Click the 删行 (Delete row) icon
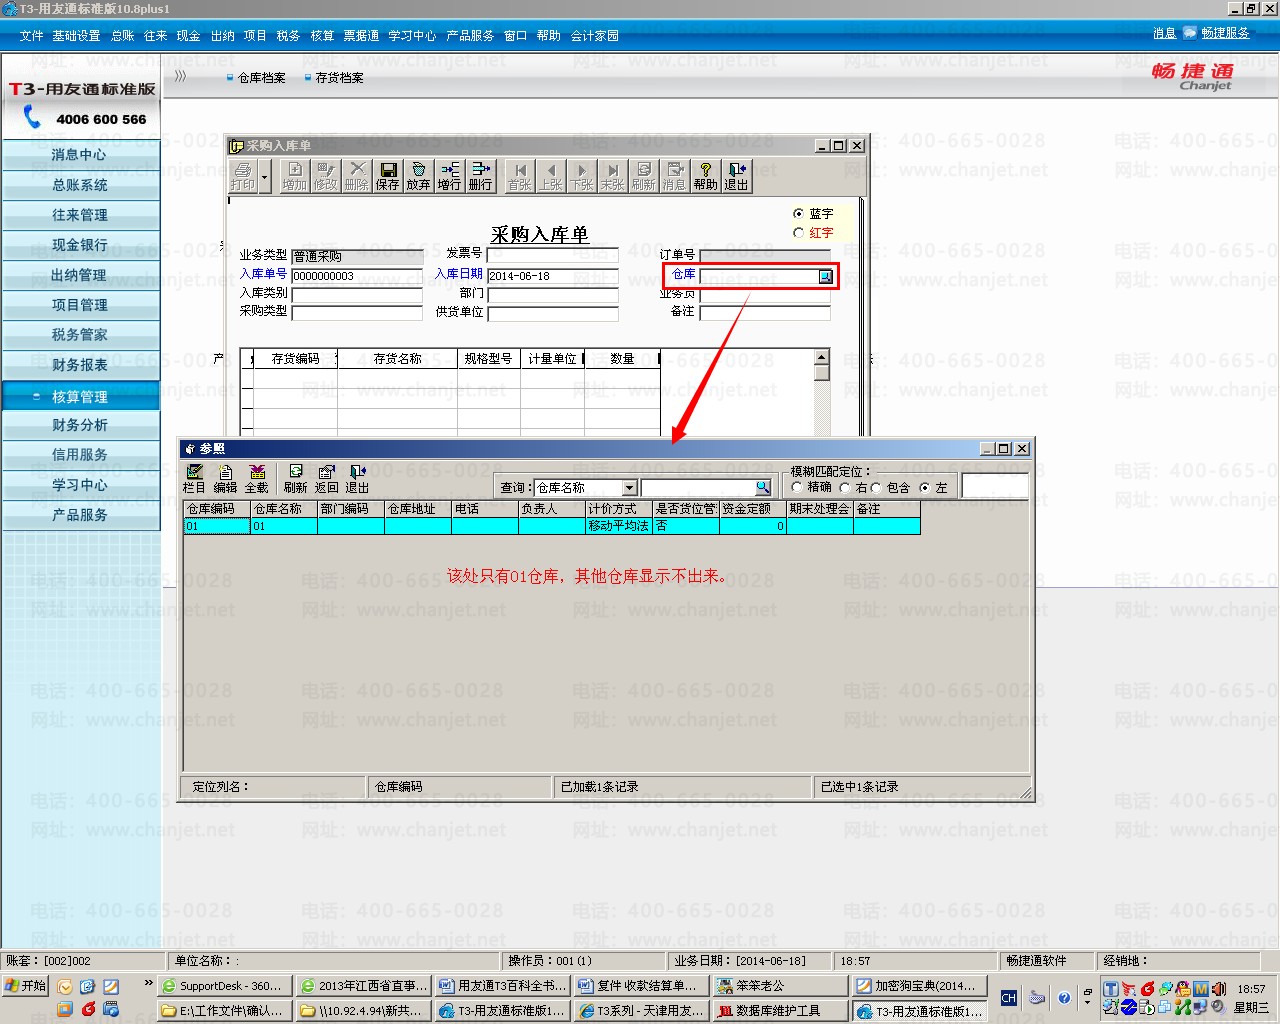 pyautogui.click(x=481, y=175)
